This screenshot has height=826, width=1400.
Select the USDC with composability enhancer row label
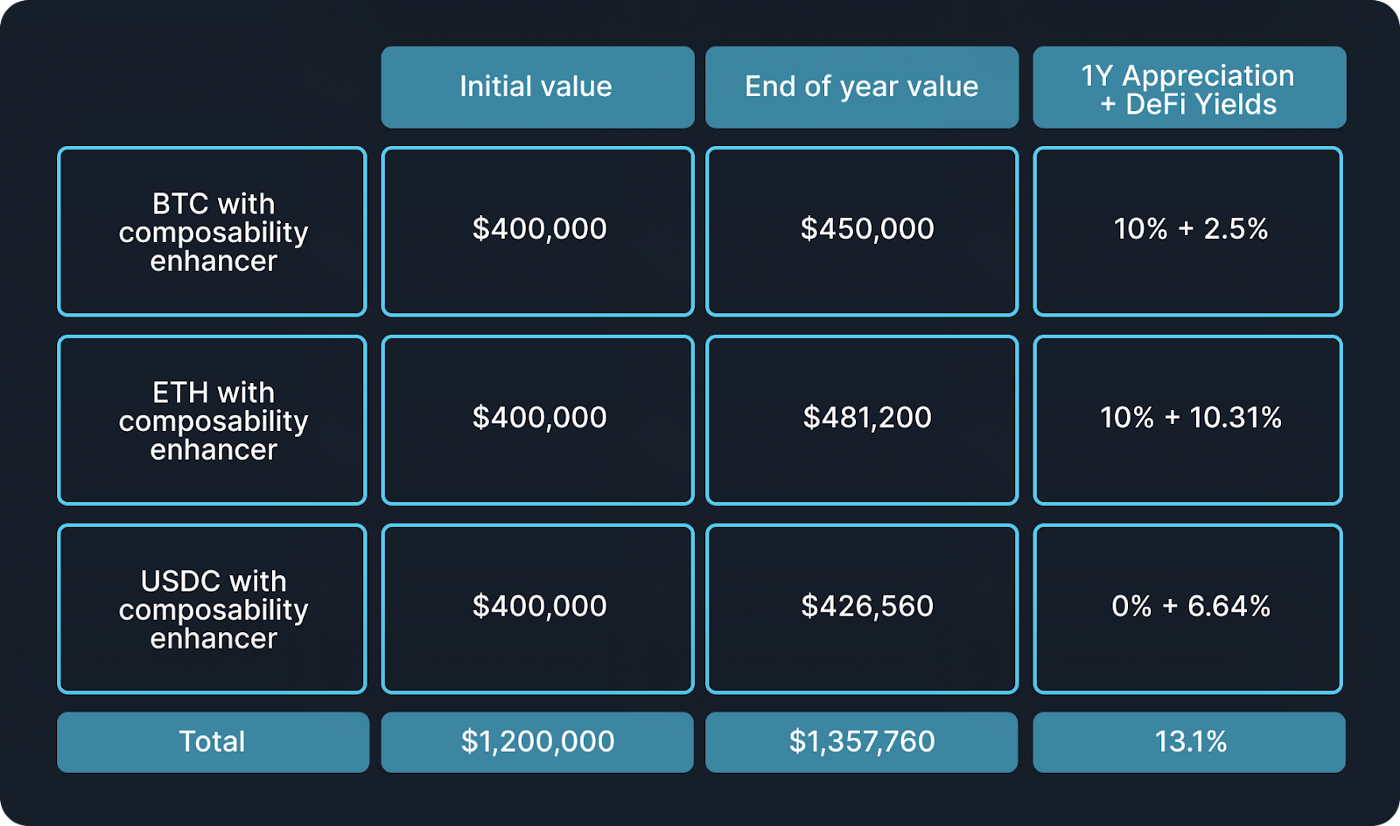(213, 608)
